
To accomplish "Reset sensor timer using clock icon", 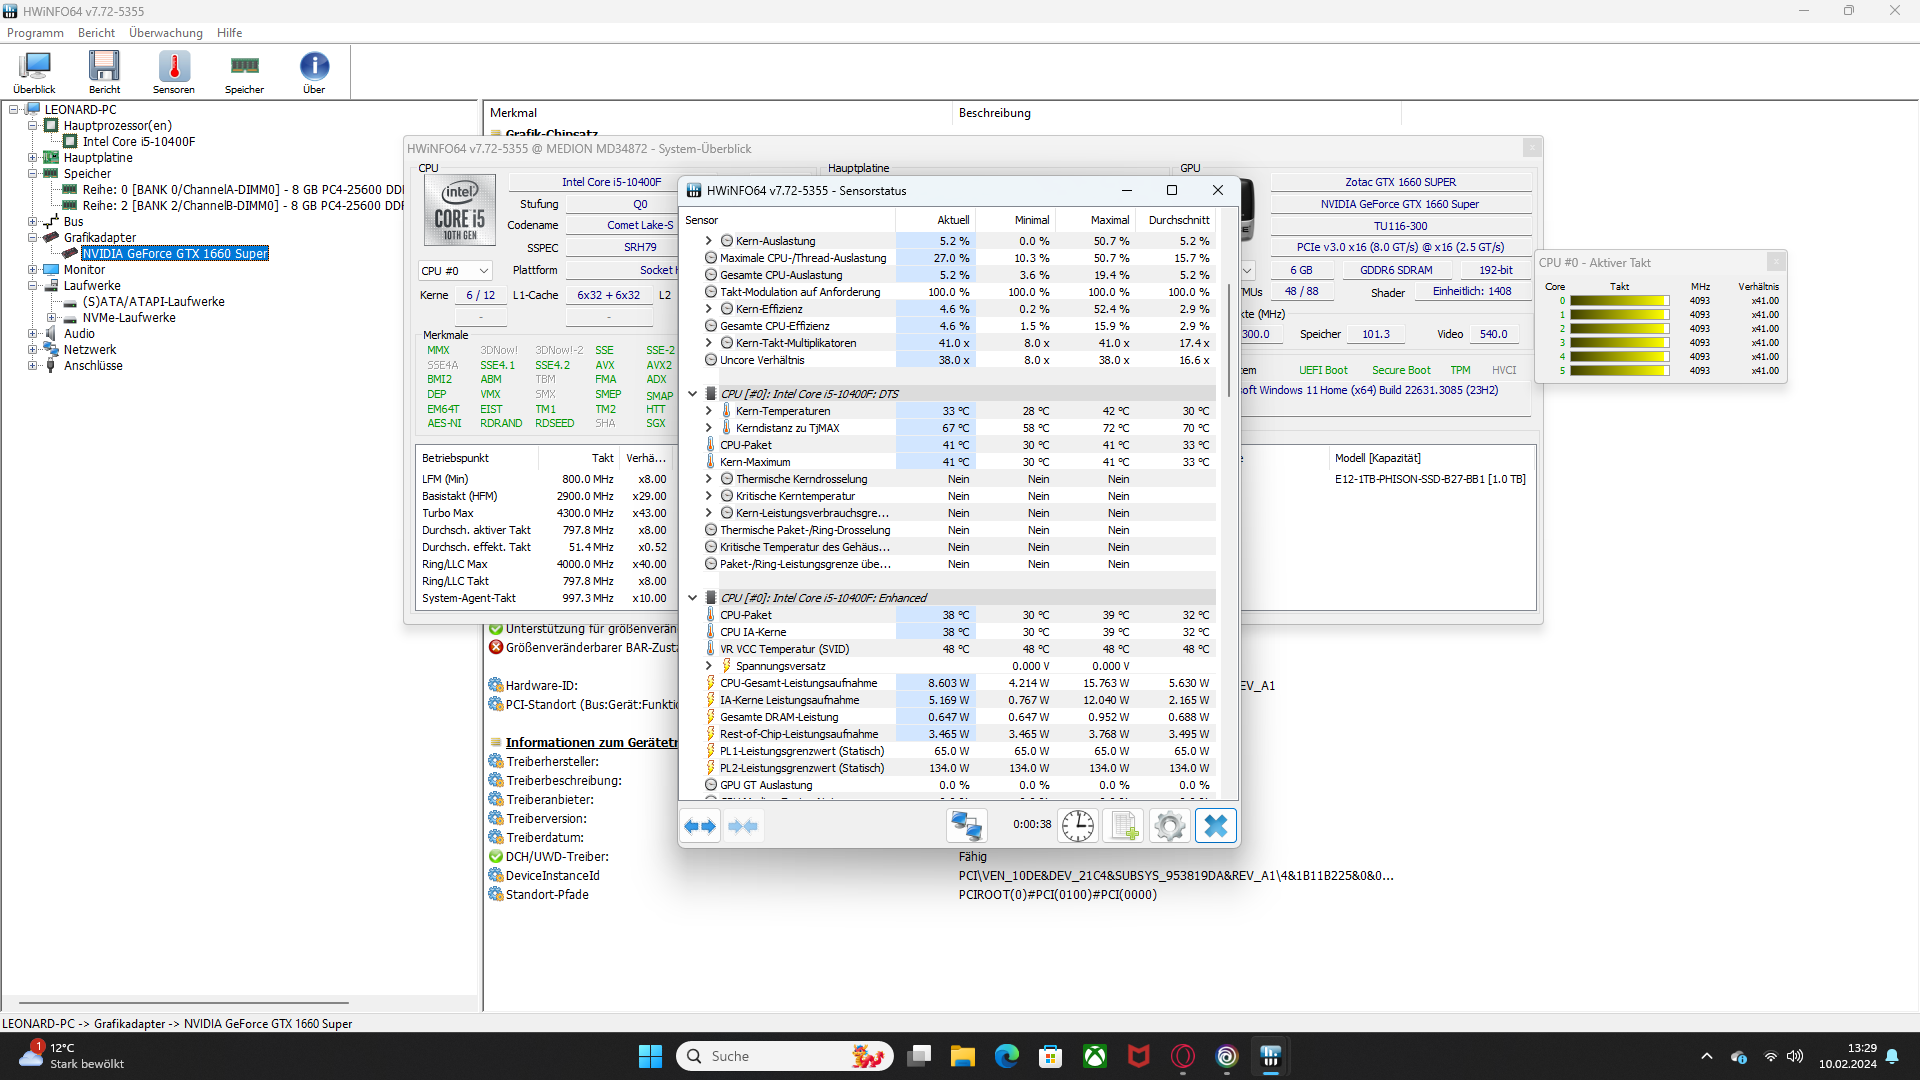I will pos(1077,826).
